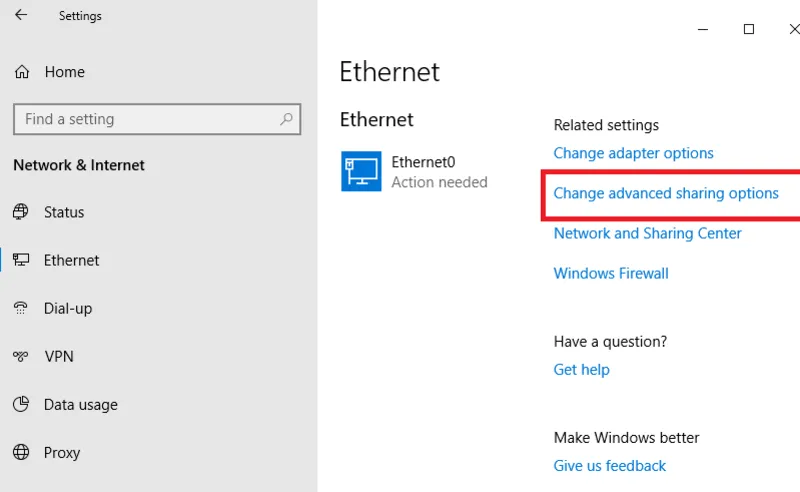Image resolution: width=800 pixels, height=492 pixels.
Task: Click the search magnifier icon
Action: tap(286, 119)
